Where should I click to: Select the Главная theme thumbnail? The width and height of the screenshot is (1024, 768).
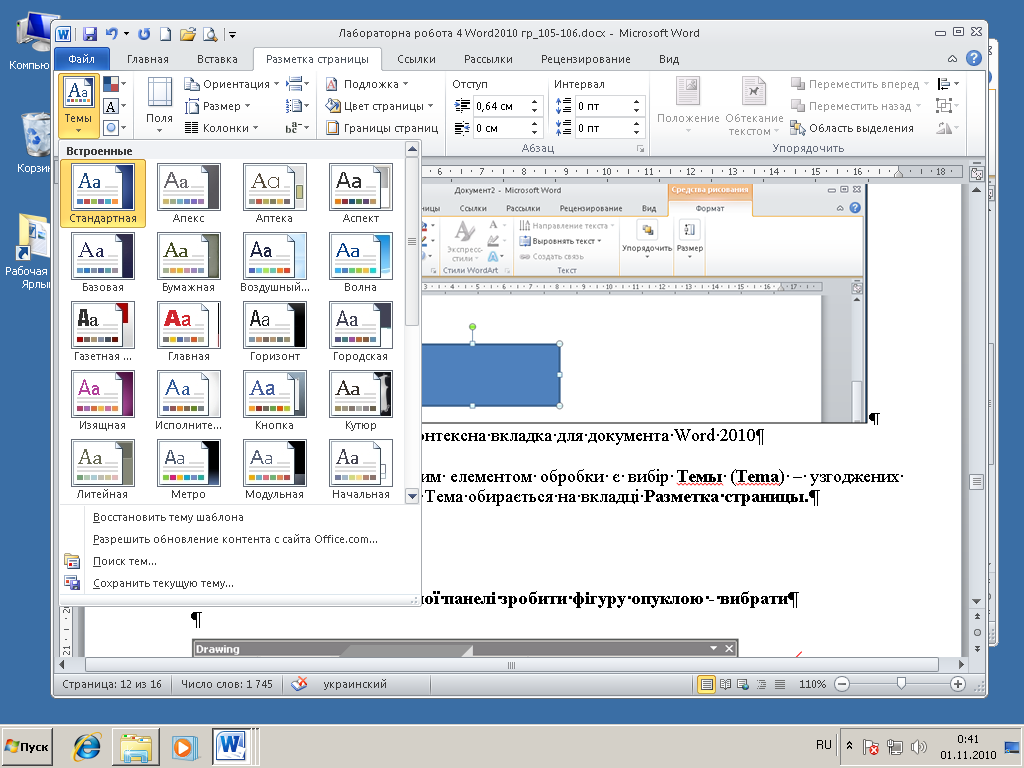click(x=189, y=332)
